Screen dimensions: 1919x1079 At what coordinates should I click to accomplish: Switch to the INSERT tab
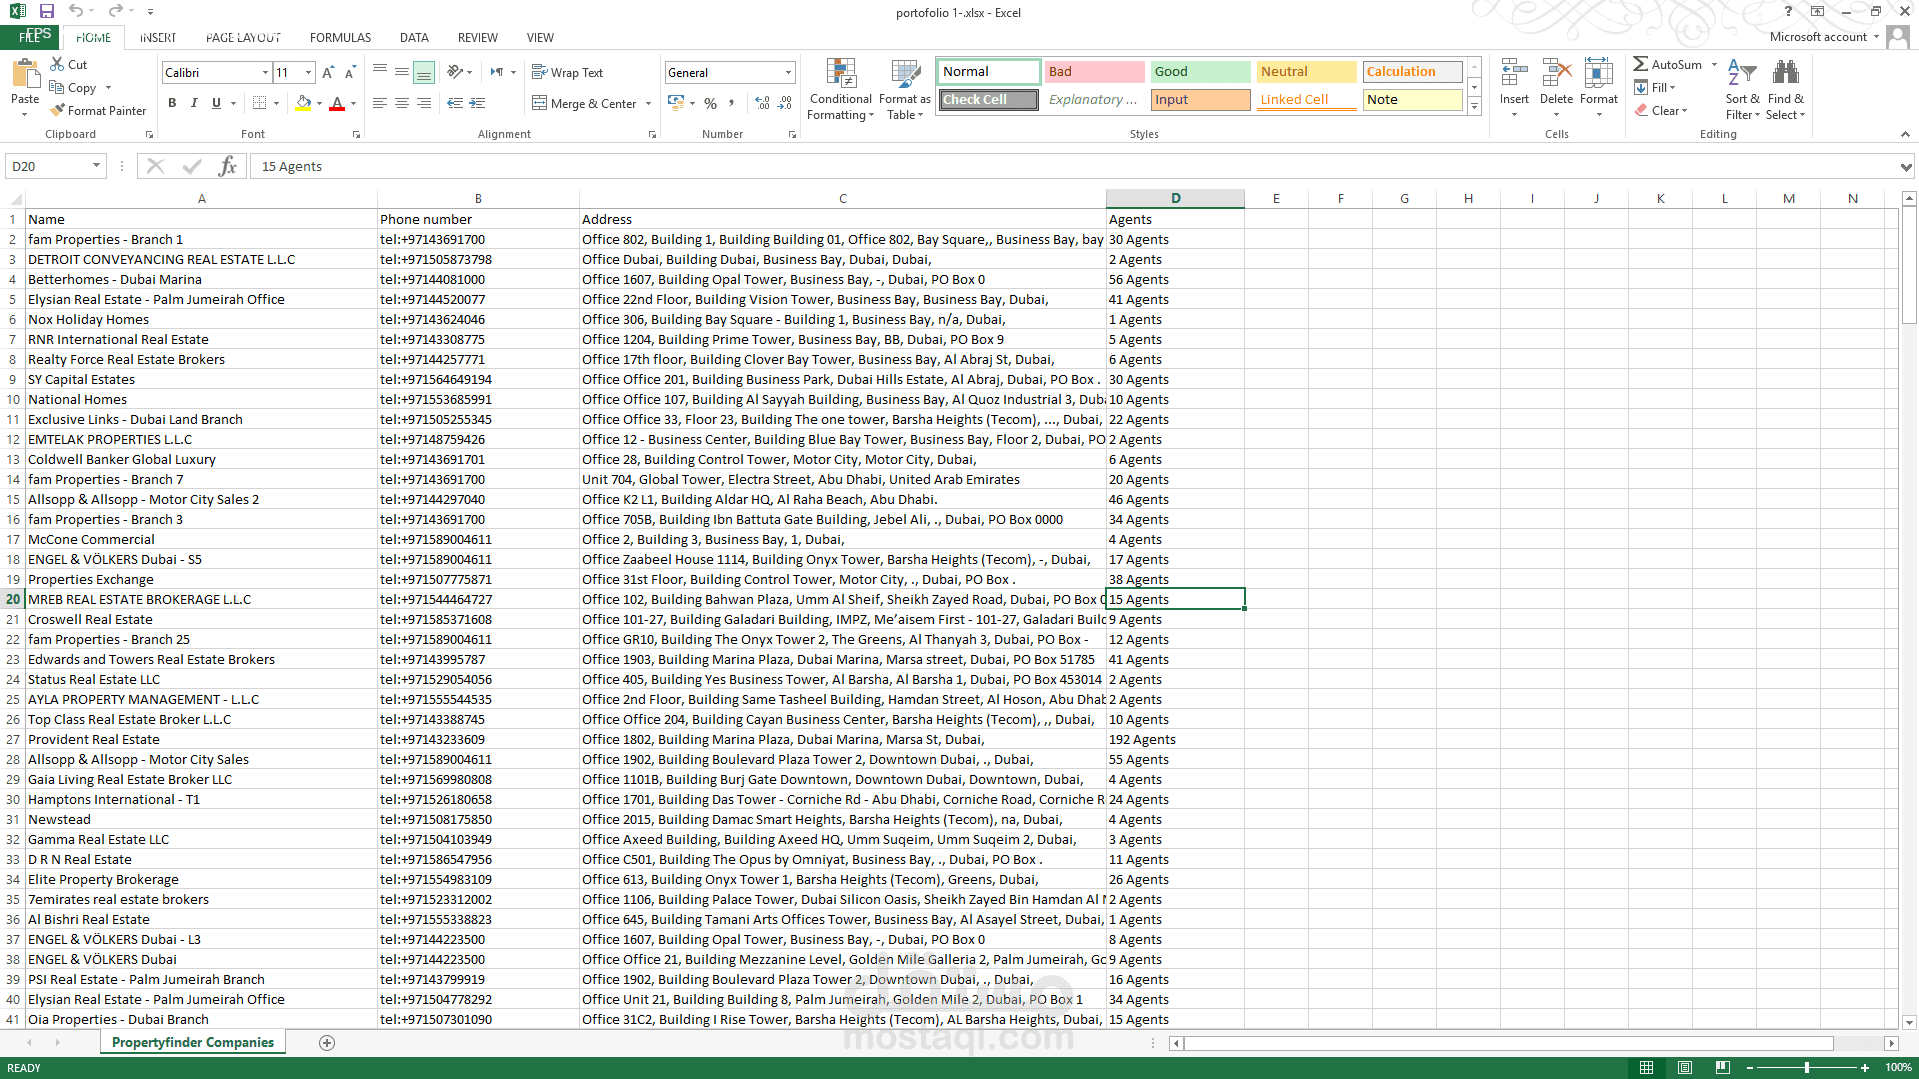pyautogui.click(x=157, y=37)
